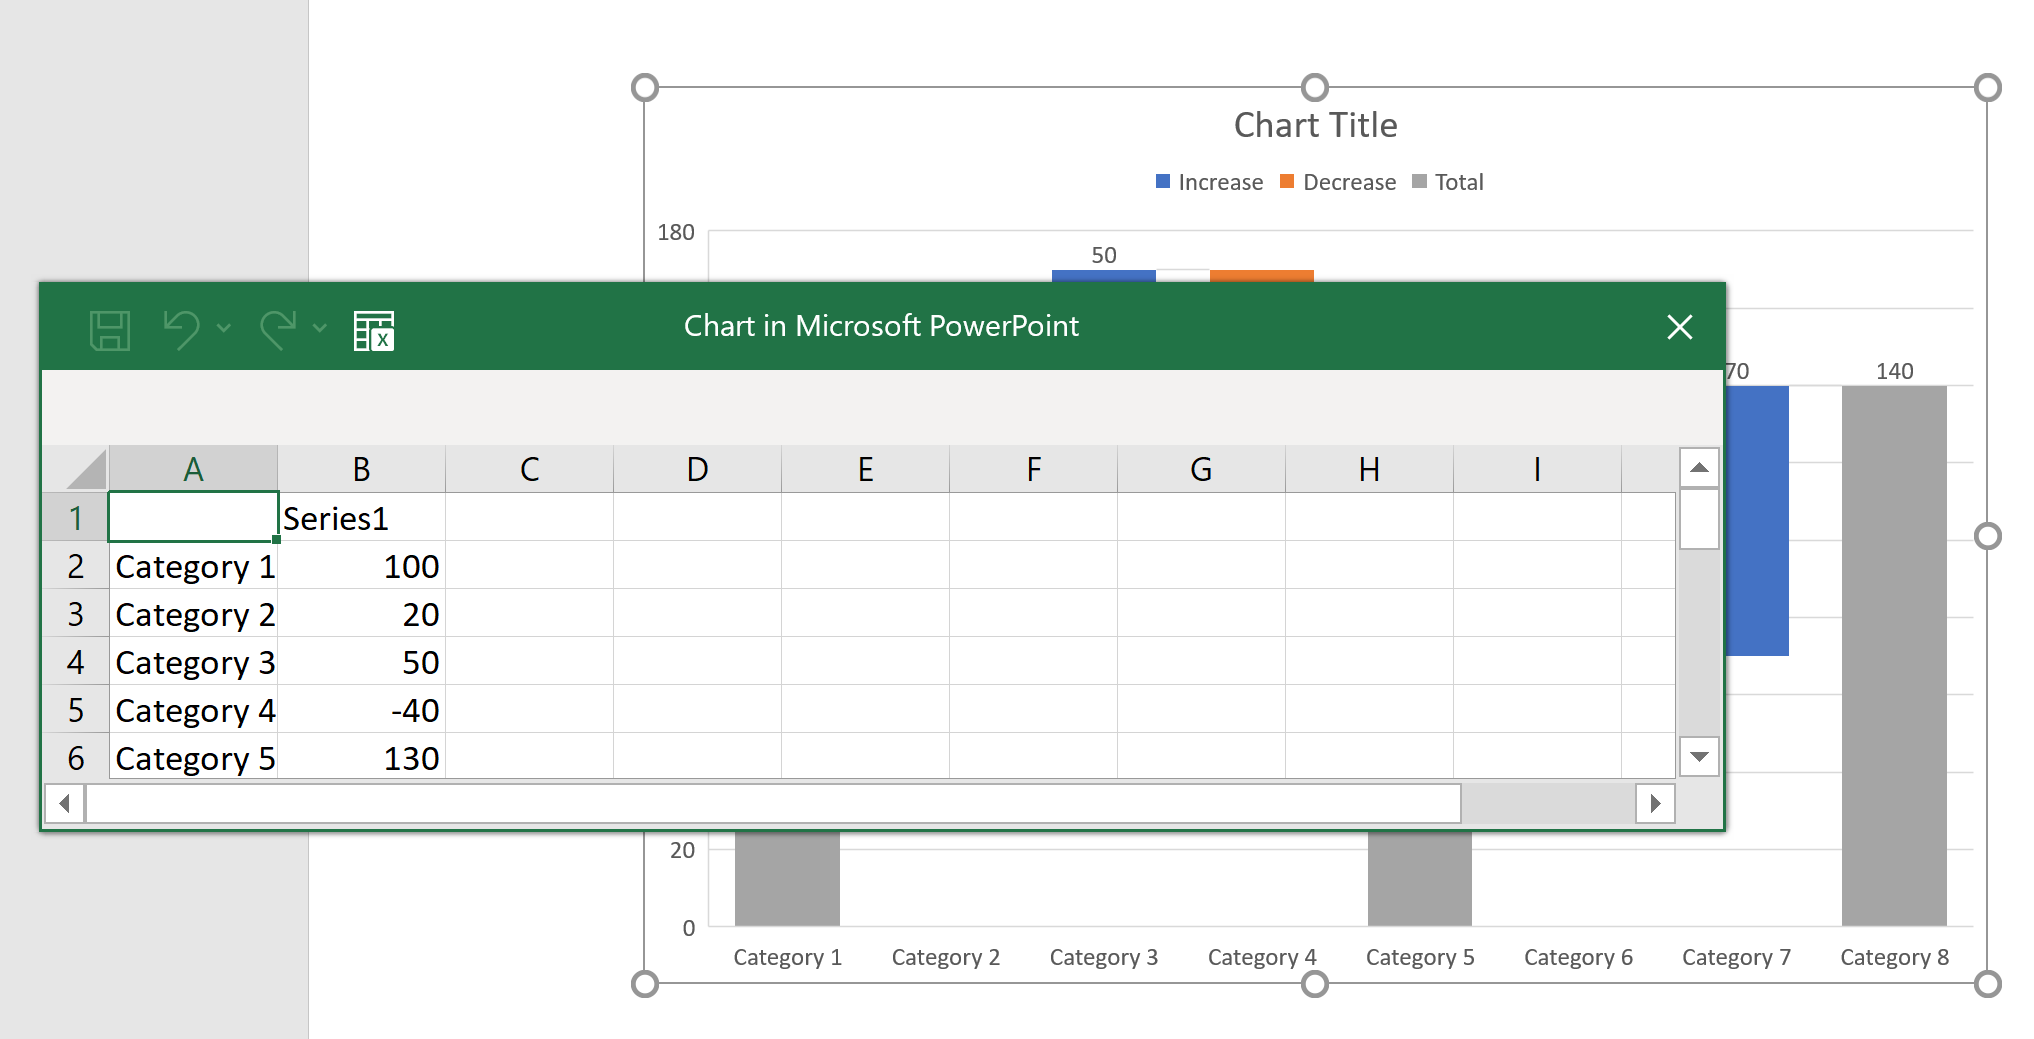Expand the Redo history dropdown arrow
The image size is (2034, 1039).
(320, 328)
